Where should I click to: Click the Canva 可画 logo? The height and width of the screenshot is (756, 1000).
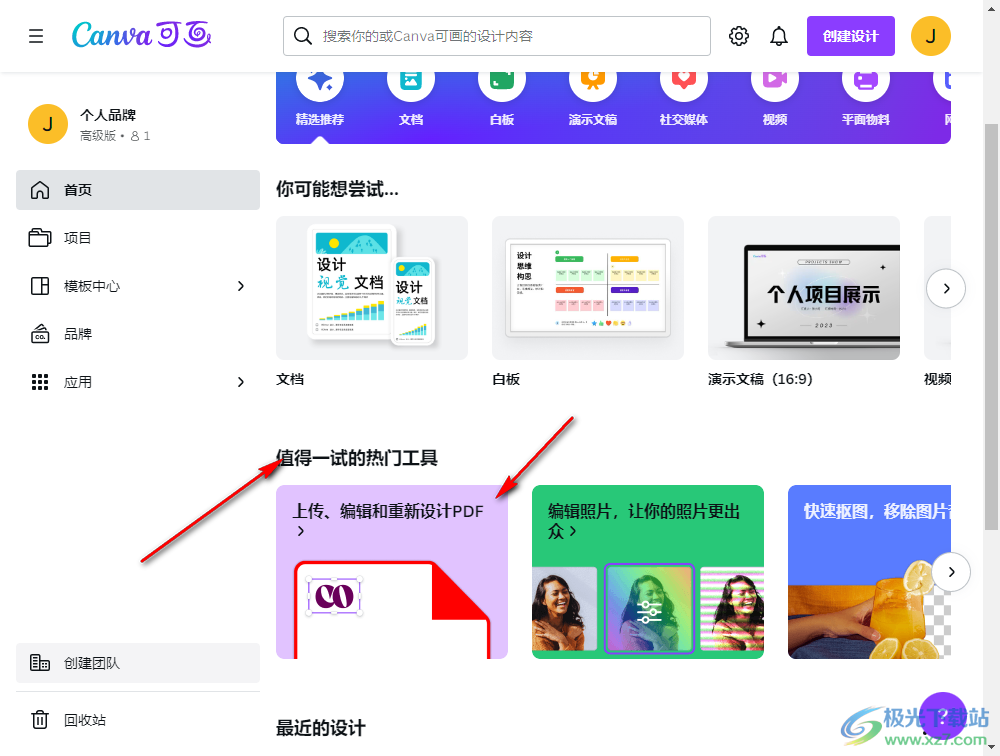(141, 35)
